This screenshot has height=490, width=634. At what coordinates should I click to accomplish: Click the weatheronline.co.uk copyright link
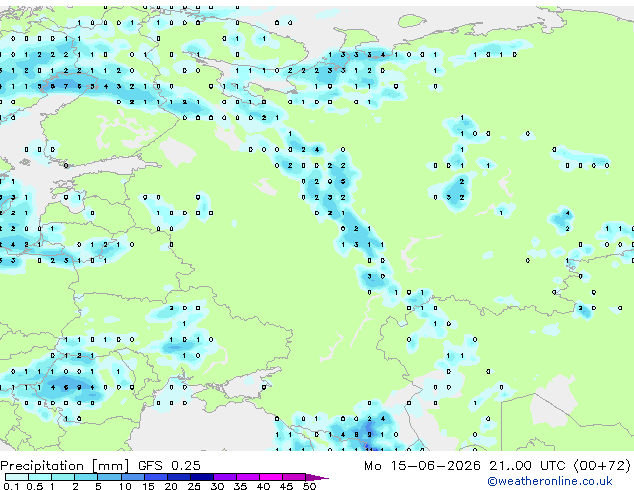(x=549, y=481)
